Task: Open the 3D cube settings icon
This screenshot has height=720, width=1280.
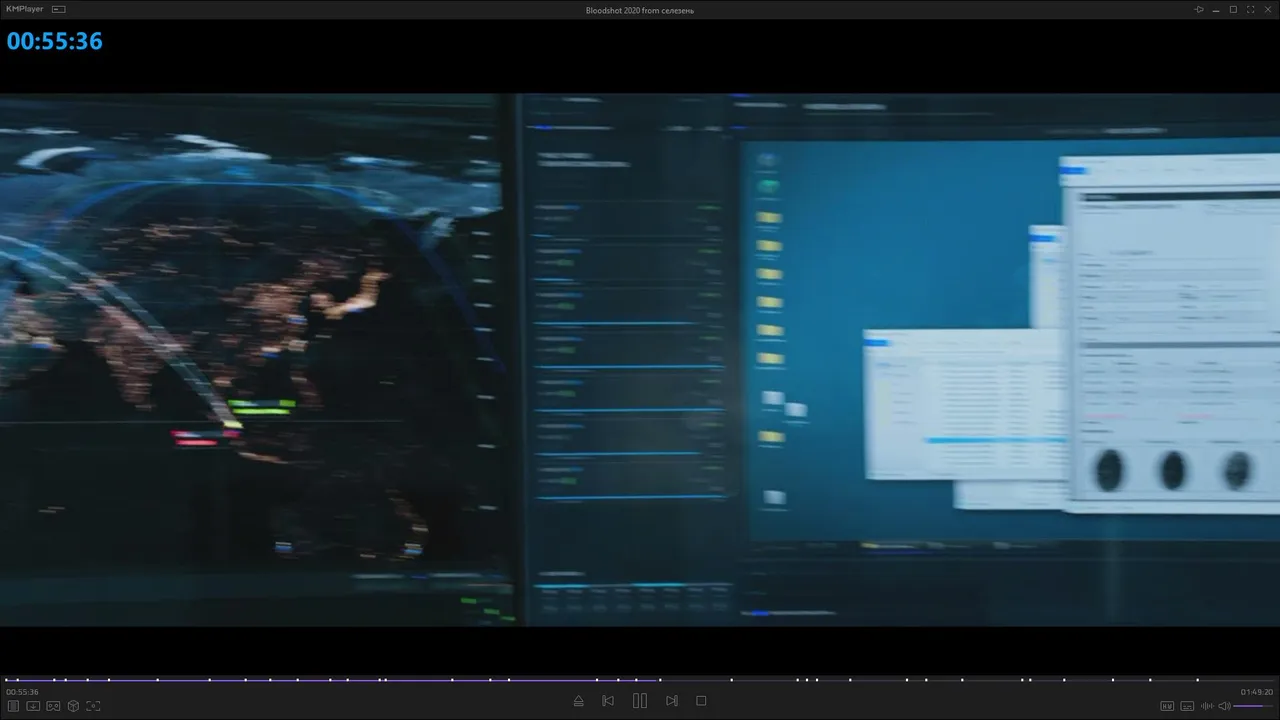Action: (x=73, y=705)
